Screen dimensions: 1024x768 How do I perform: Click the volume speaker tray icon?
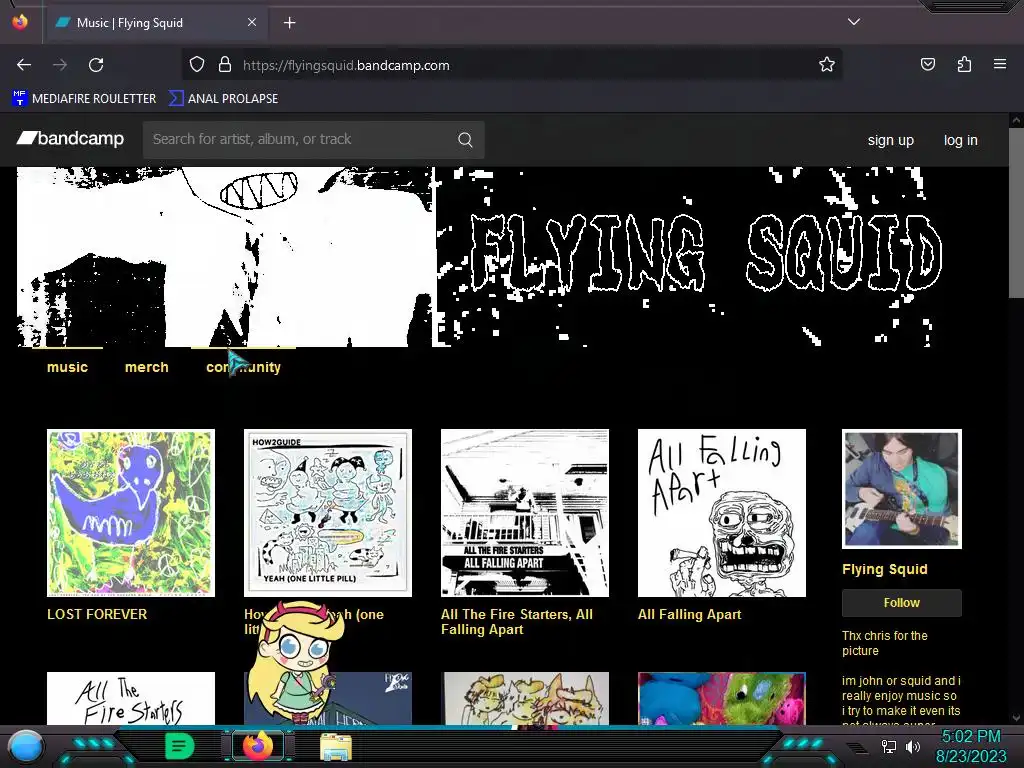tap(913, 746)
